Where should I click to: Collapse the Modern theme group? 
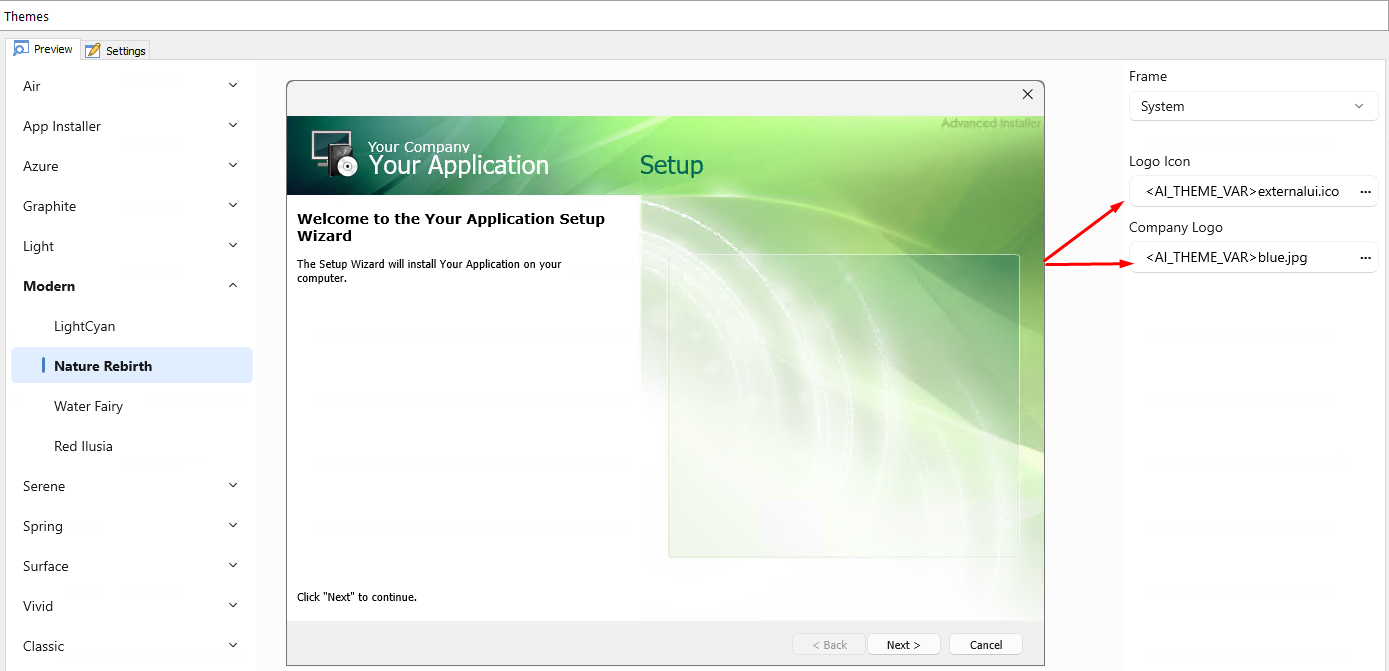tap(131, 286)
